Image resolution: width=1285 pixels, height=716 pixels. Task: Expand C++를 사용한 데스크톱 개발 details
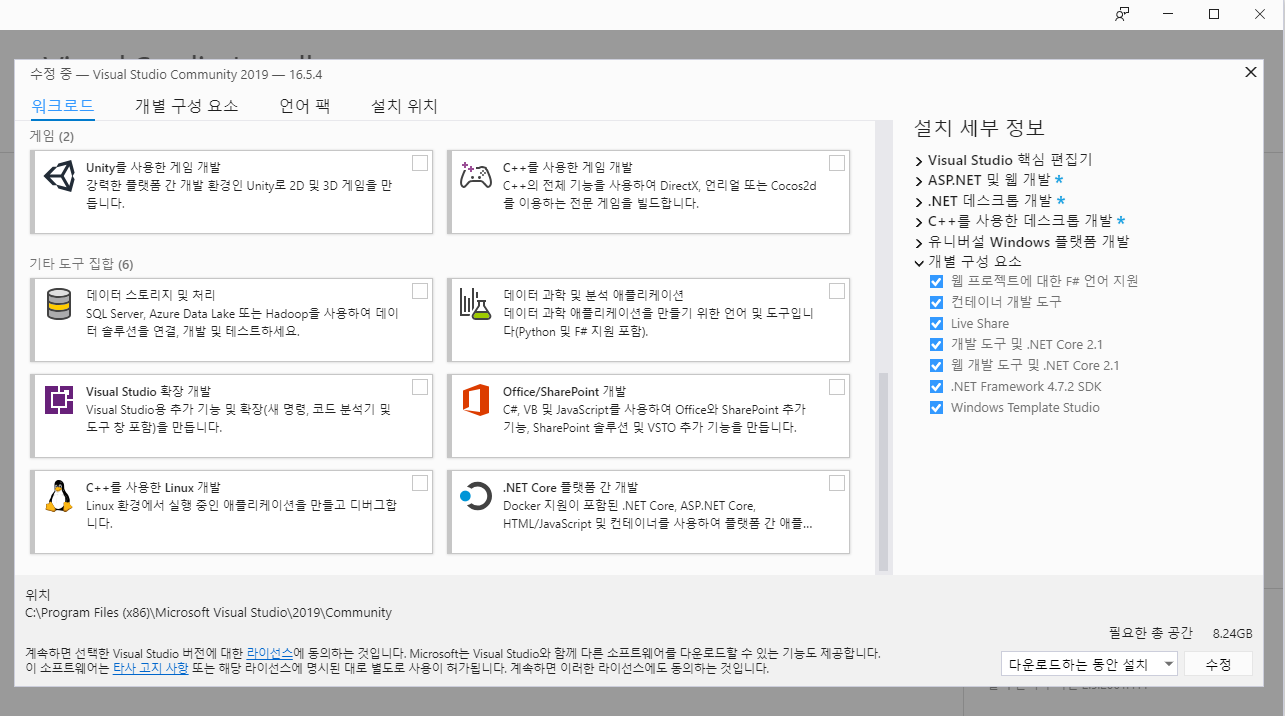click(919, 221)
